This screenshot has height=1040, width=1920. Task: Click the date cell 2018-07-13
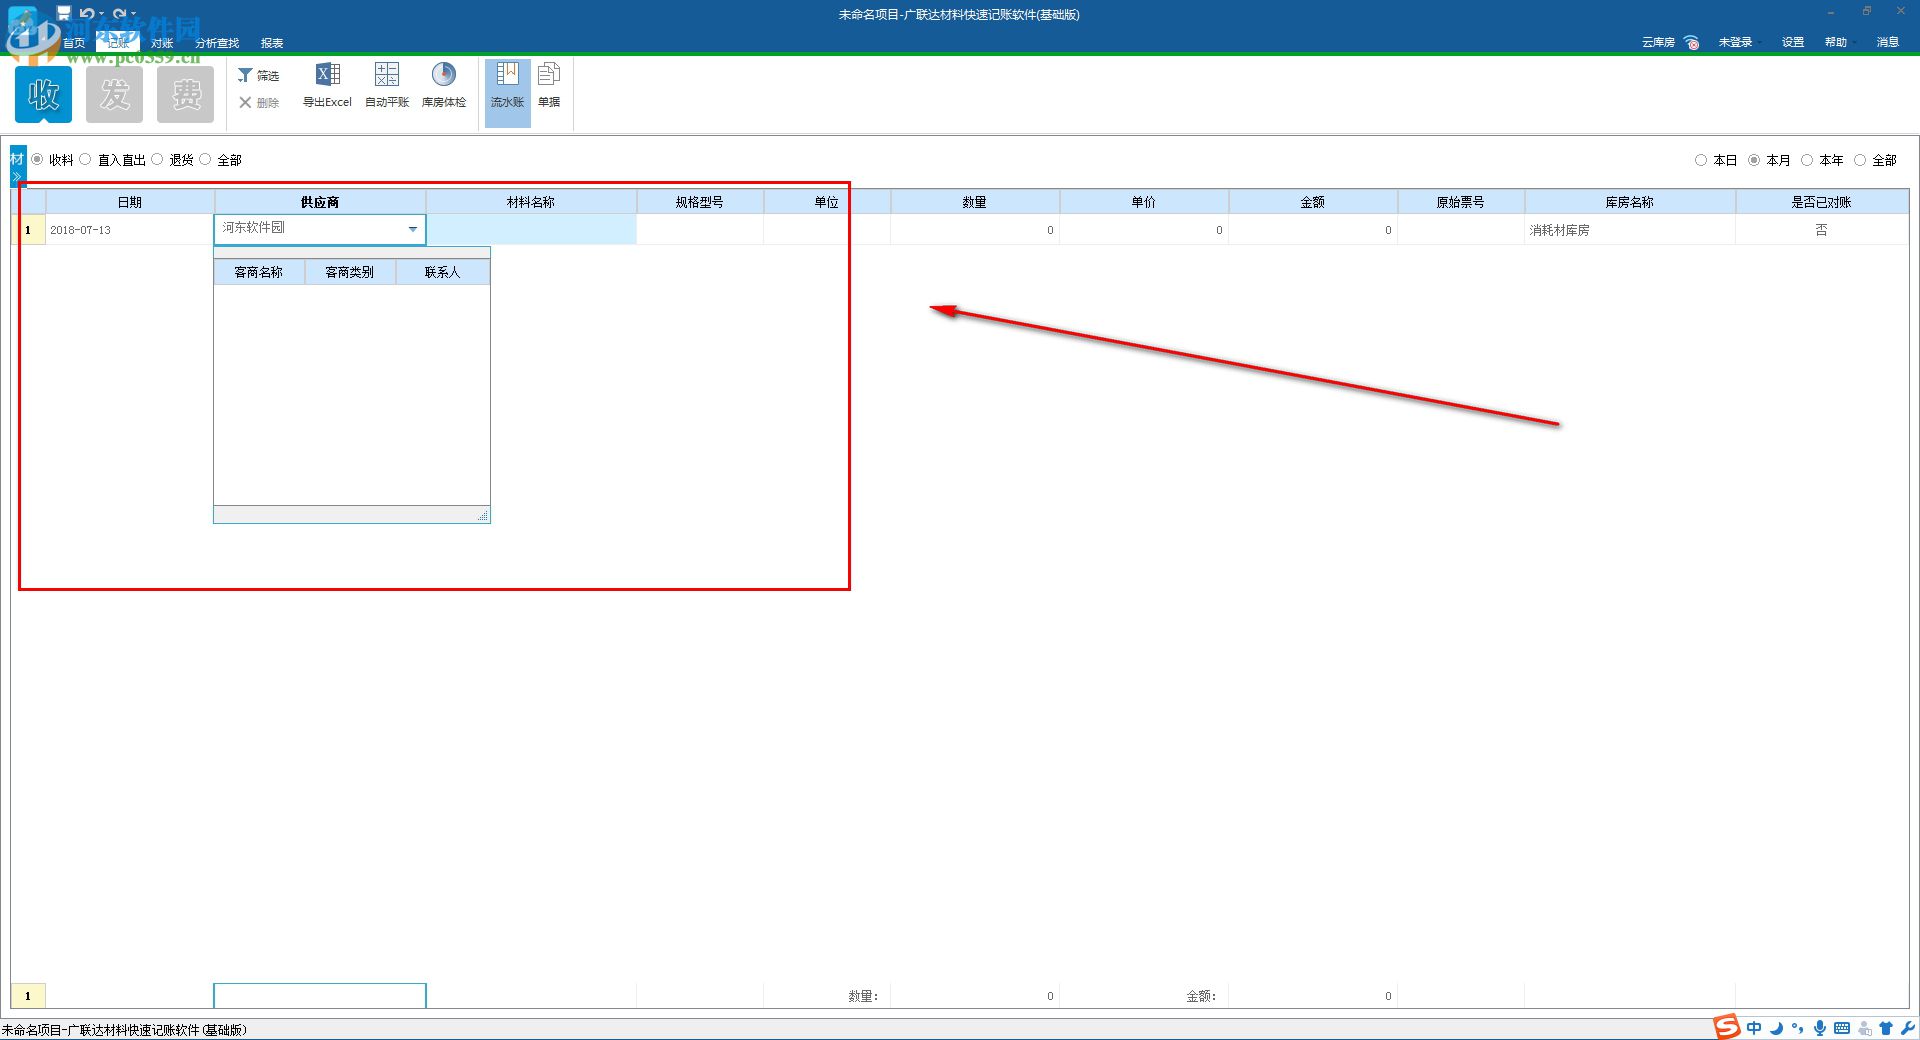pos(130,230)
